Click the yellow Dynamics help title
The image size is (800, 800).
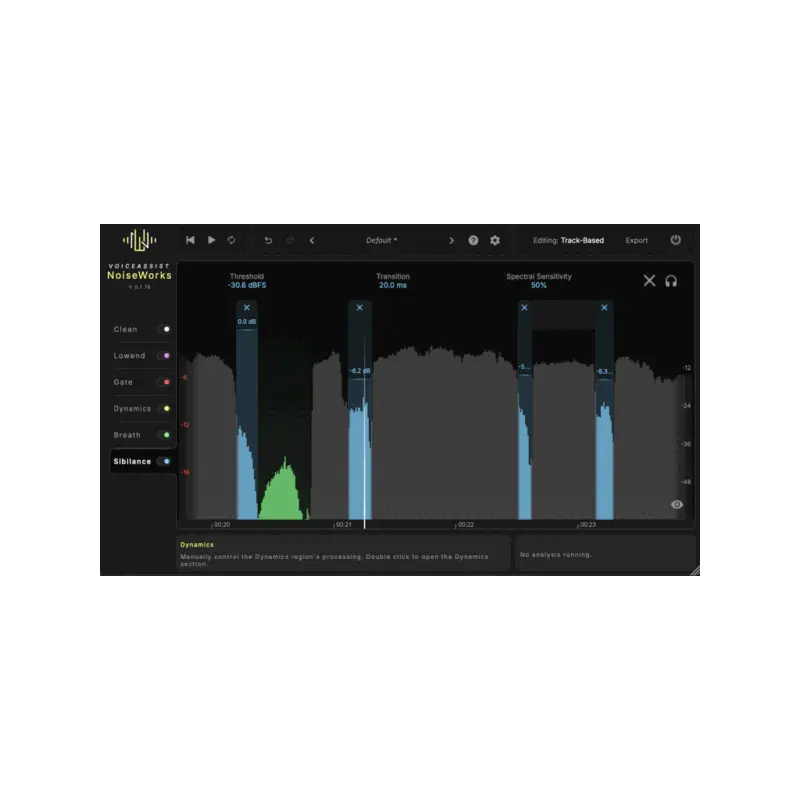point(197,545)
